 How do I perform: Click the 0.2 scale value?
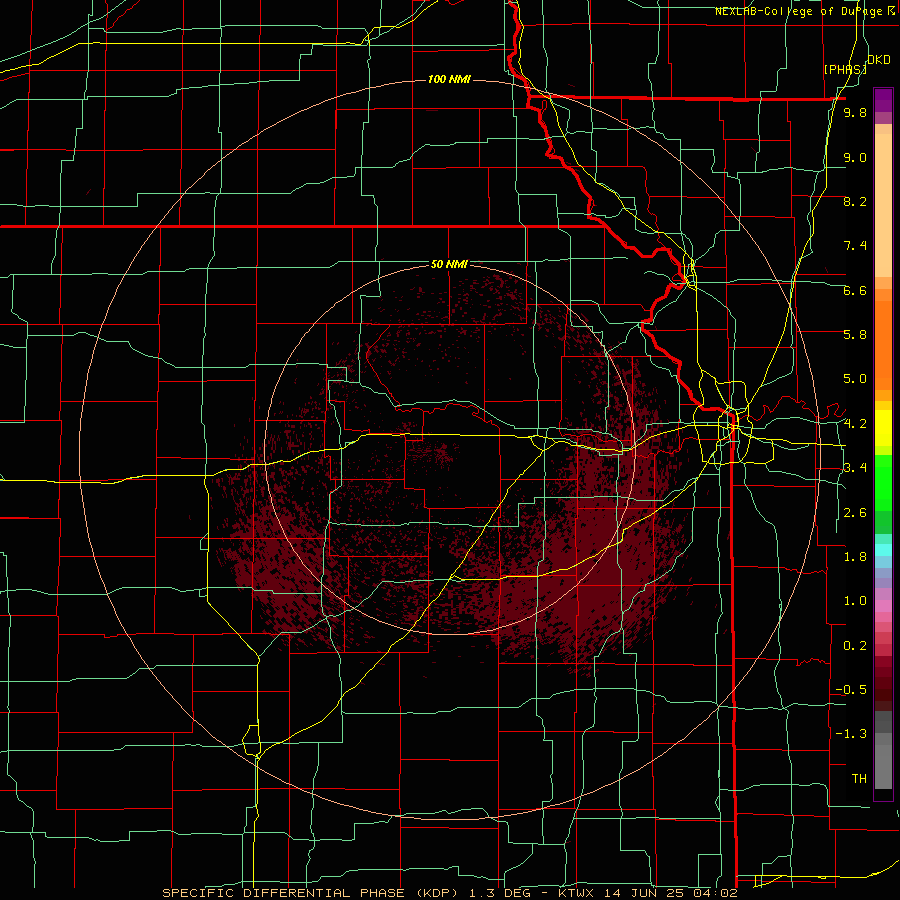tap(855, 646)
